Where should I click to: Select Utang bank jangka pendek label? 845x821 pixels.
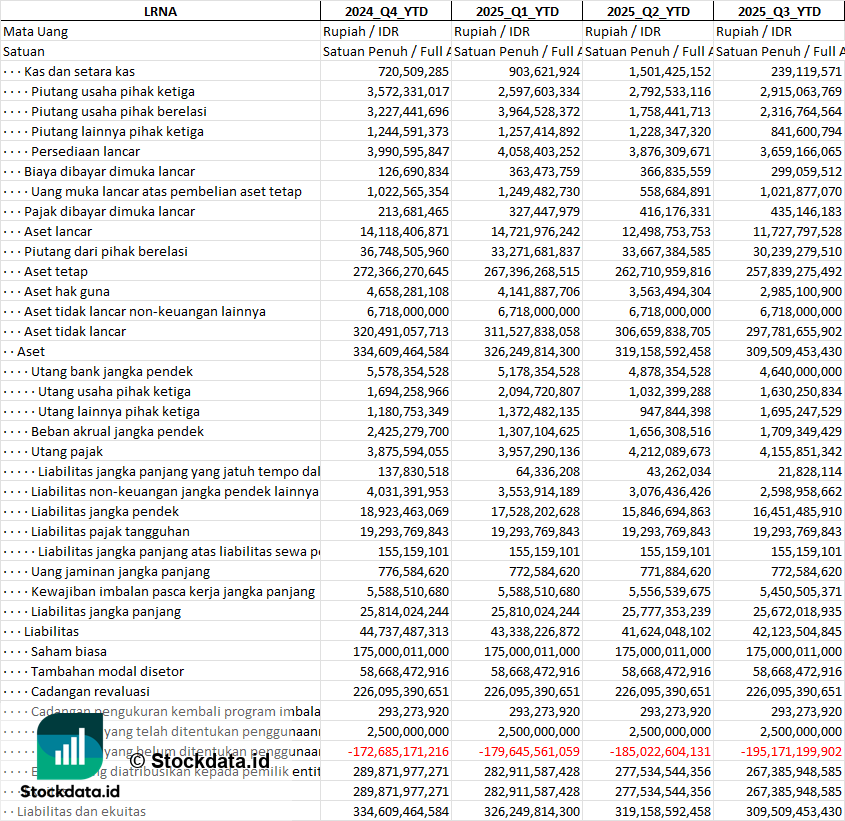(x=112, y=370)
